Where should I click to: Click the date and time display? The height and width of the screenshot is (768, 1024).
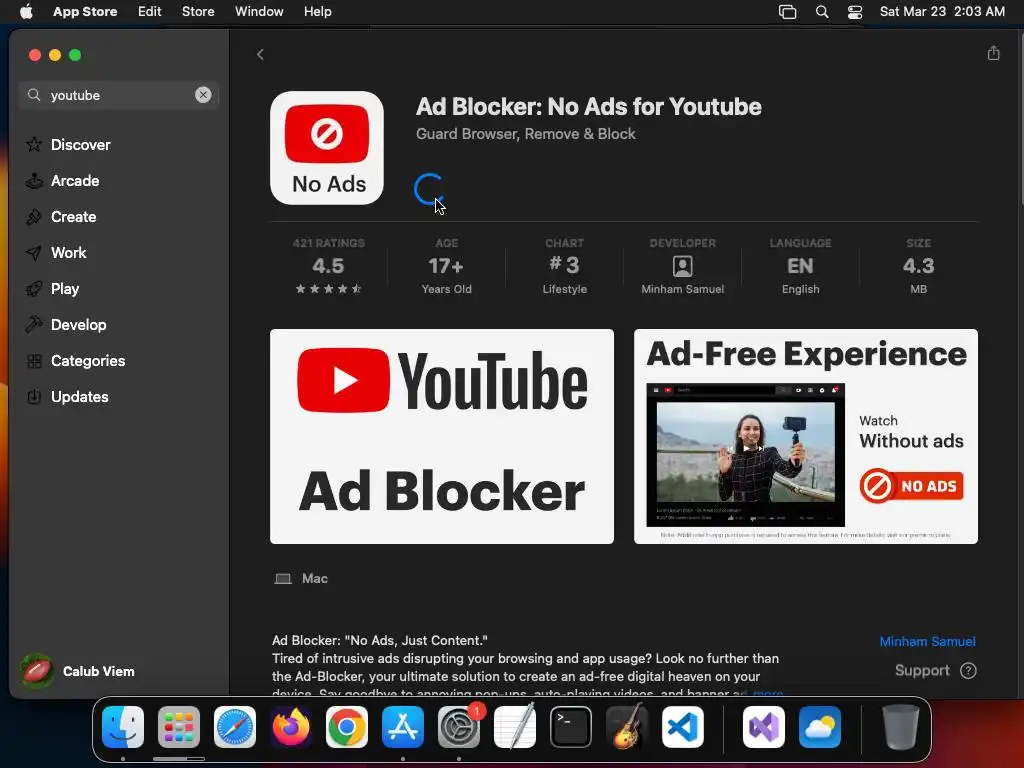pos(942,12)
